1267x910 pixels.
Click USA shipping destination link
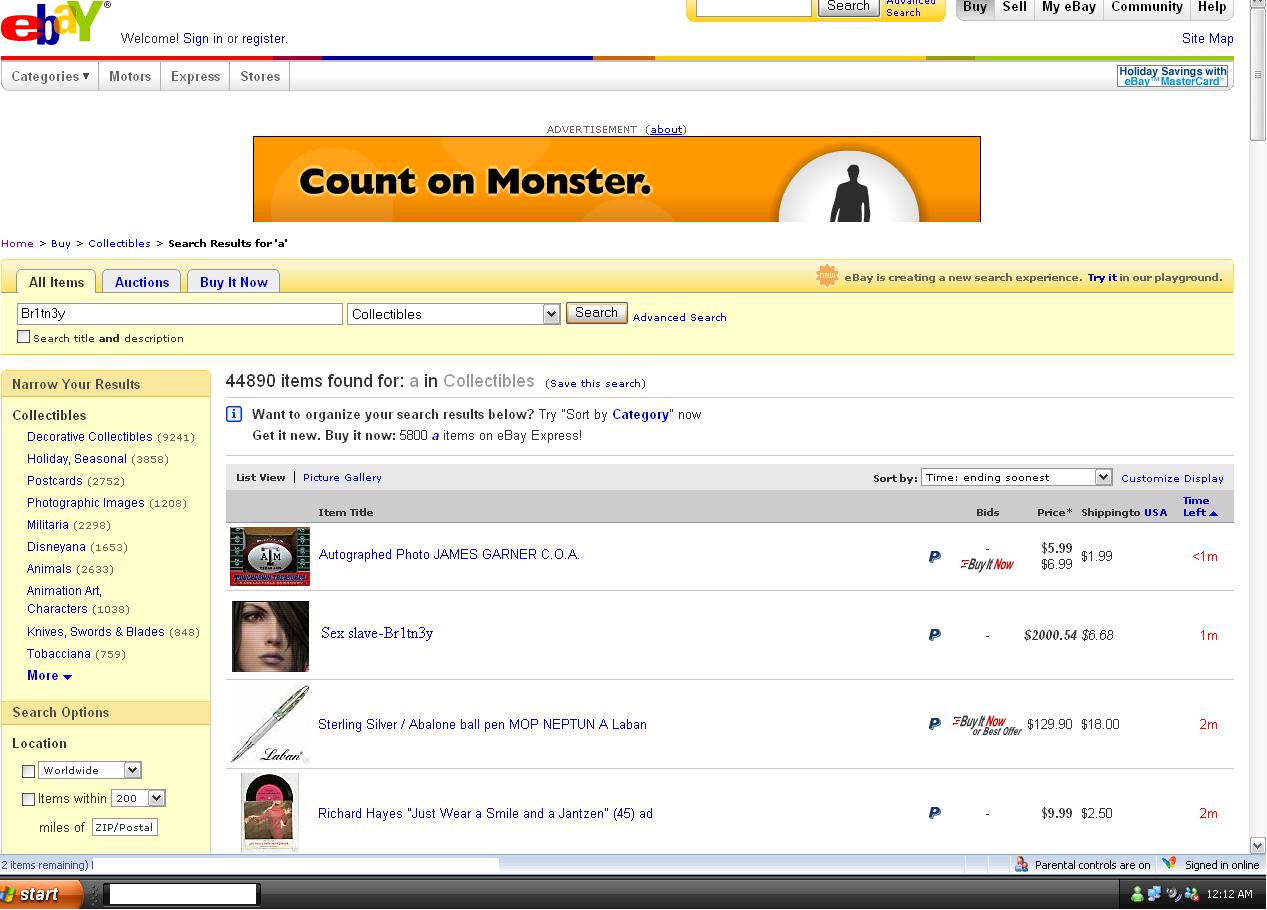[x=1155, y=512]
